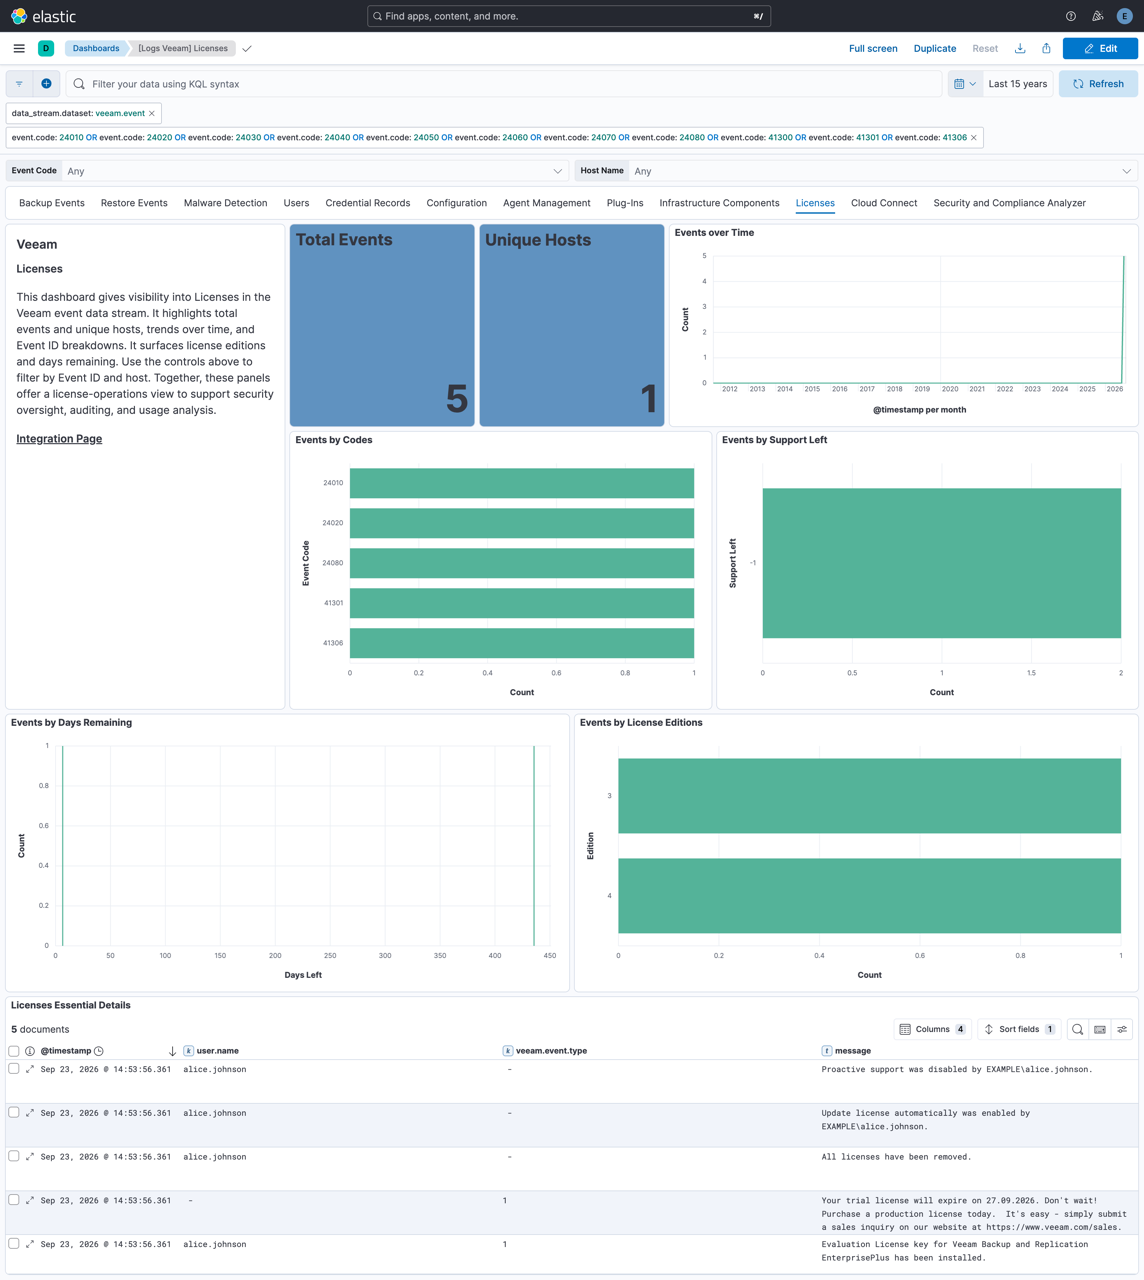Viewport: 1144px width, 1280px height.
Task: Switch to Security and Compliance Analyzer tab
Action: click(x=1009, y=203)
